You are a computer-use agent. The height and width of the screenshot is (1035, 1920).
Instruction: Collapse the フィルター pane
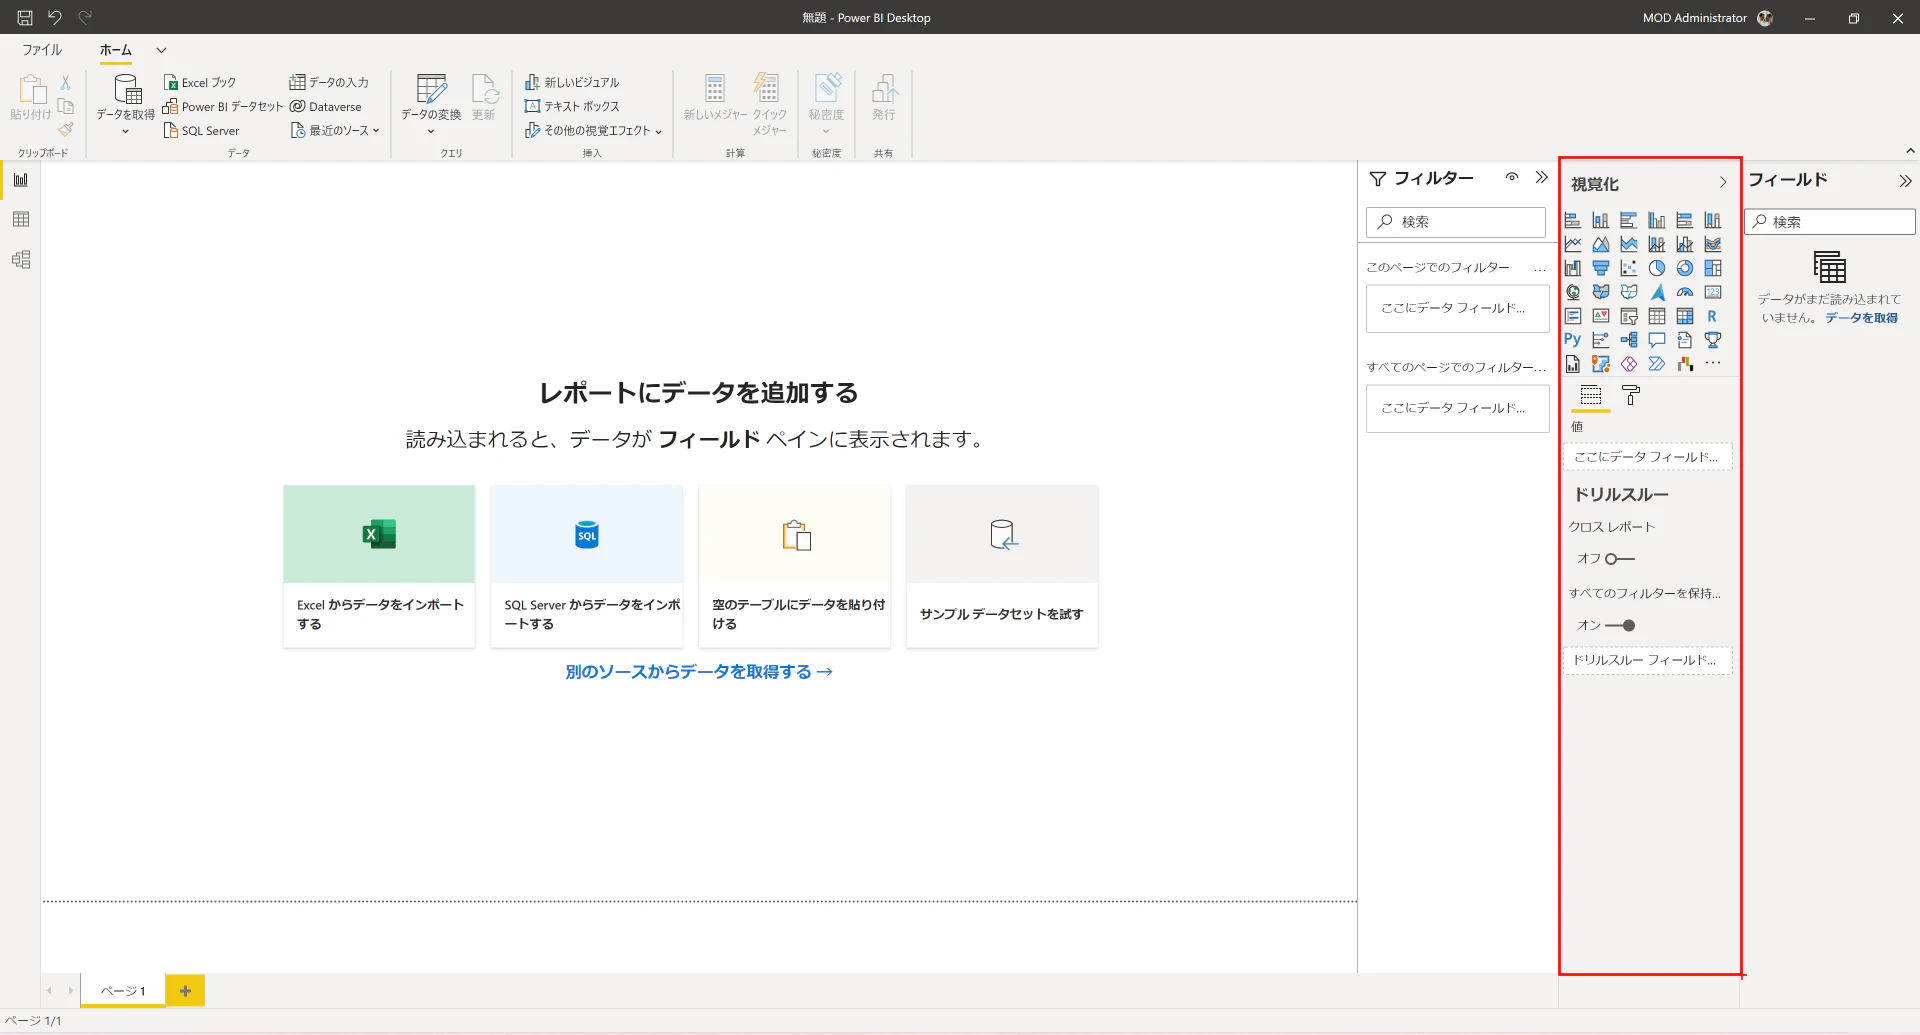point(1542,178)
